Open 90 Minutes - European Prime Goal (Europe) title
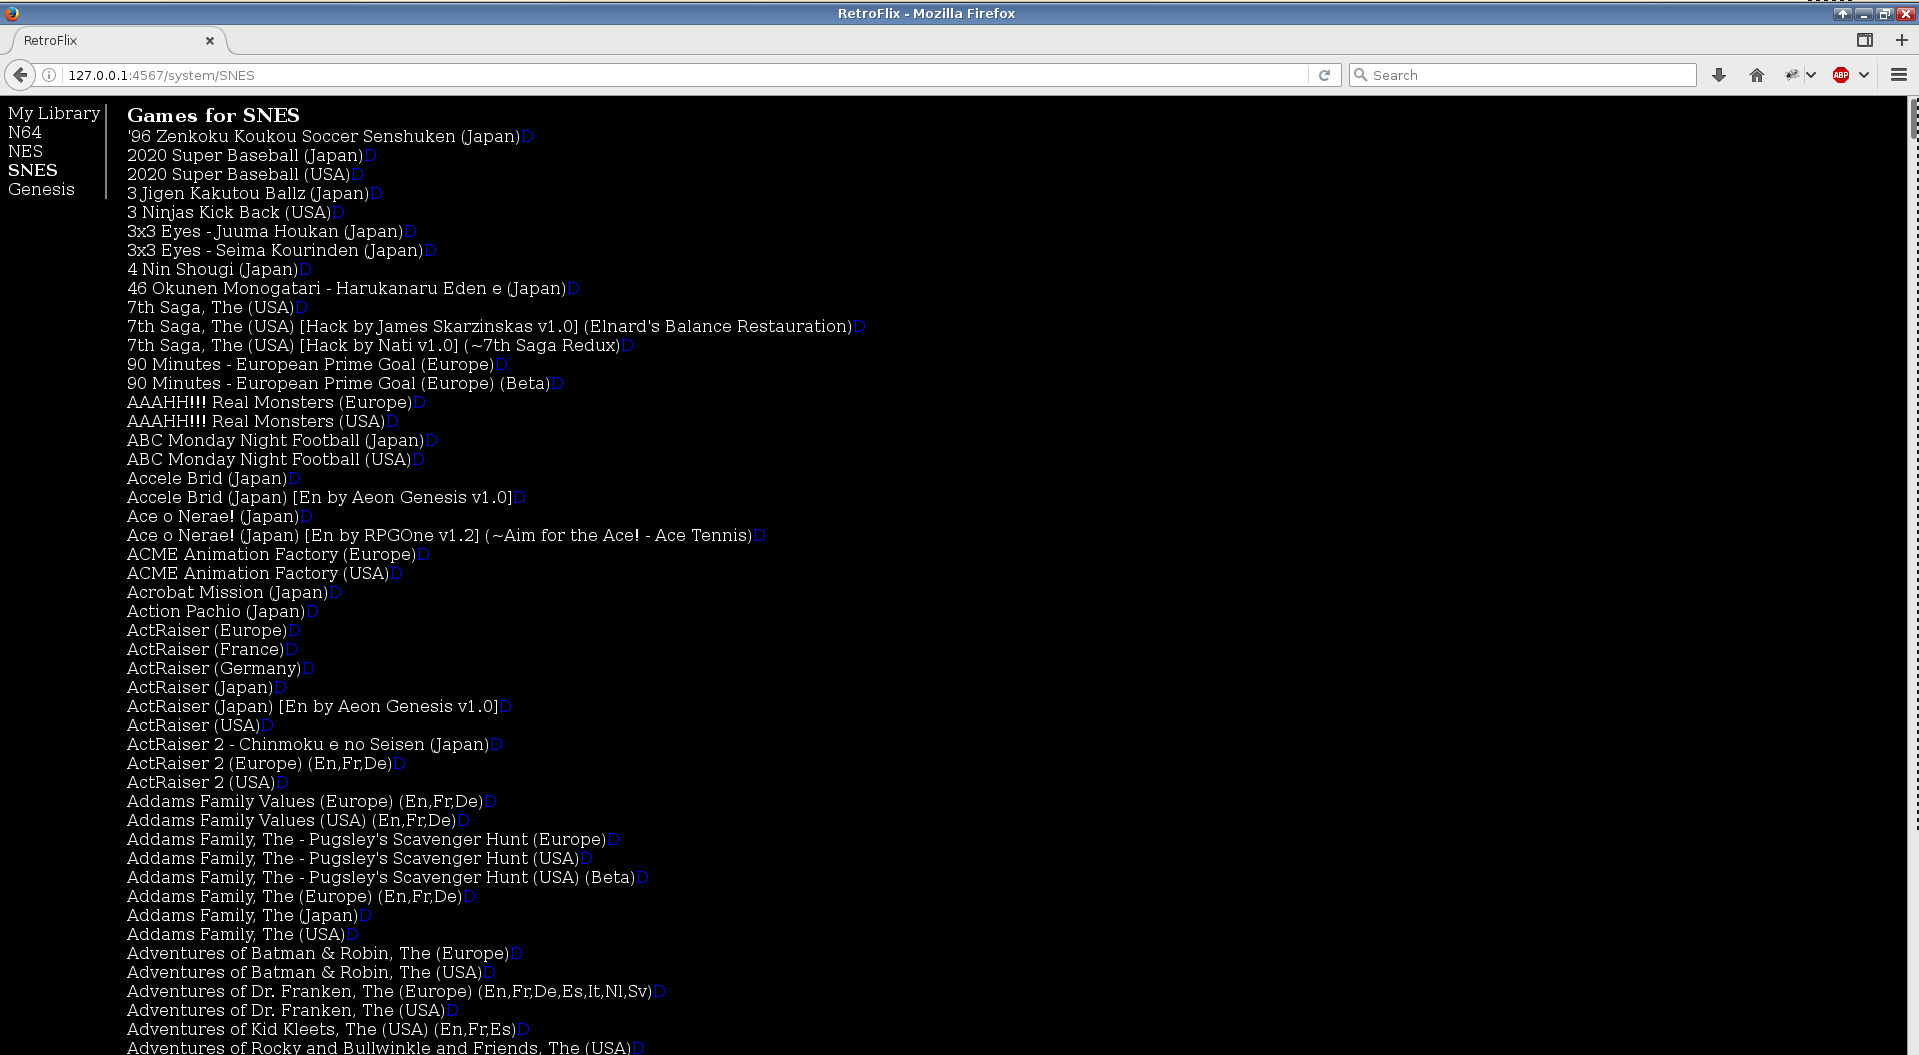 310,364
